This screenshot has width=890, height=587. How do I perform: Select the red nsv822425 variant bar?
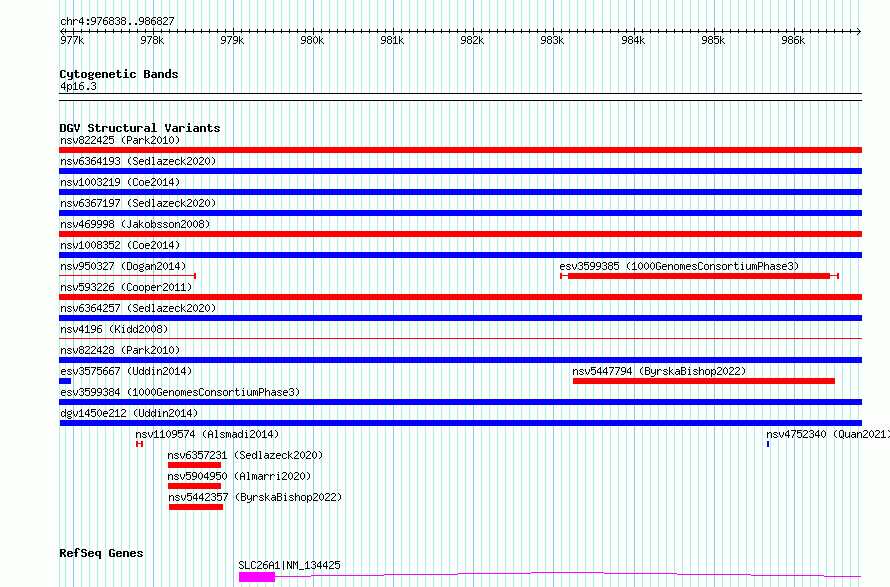[x=460, y=150]
